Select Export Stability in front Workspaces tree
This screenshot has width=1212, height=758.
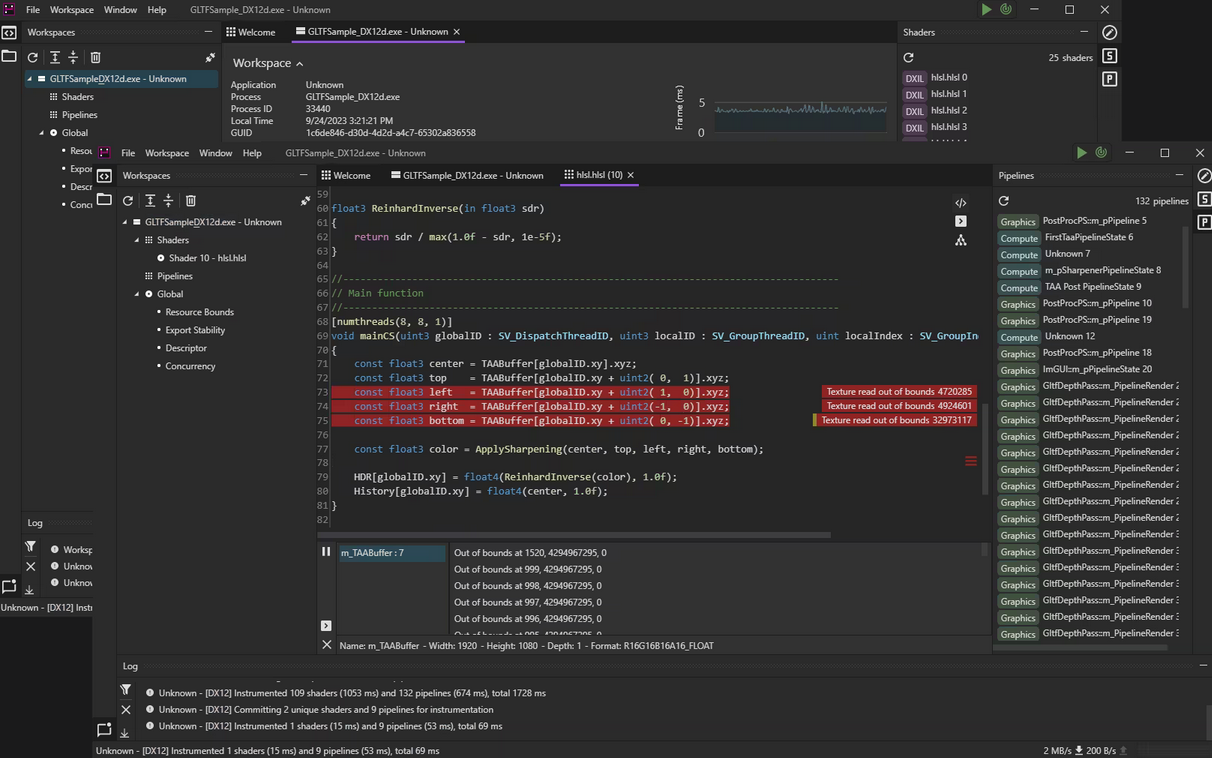[x=195, y=330]
